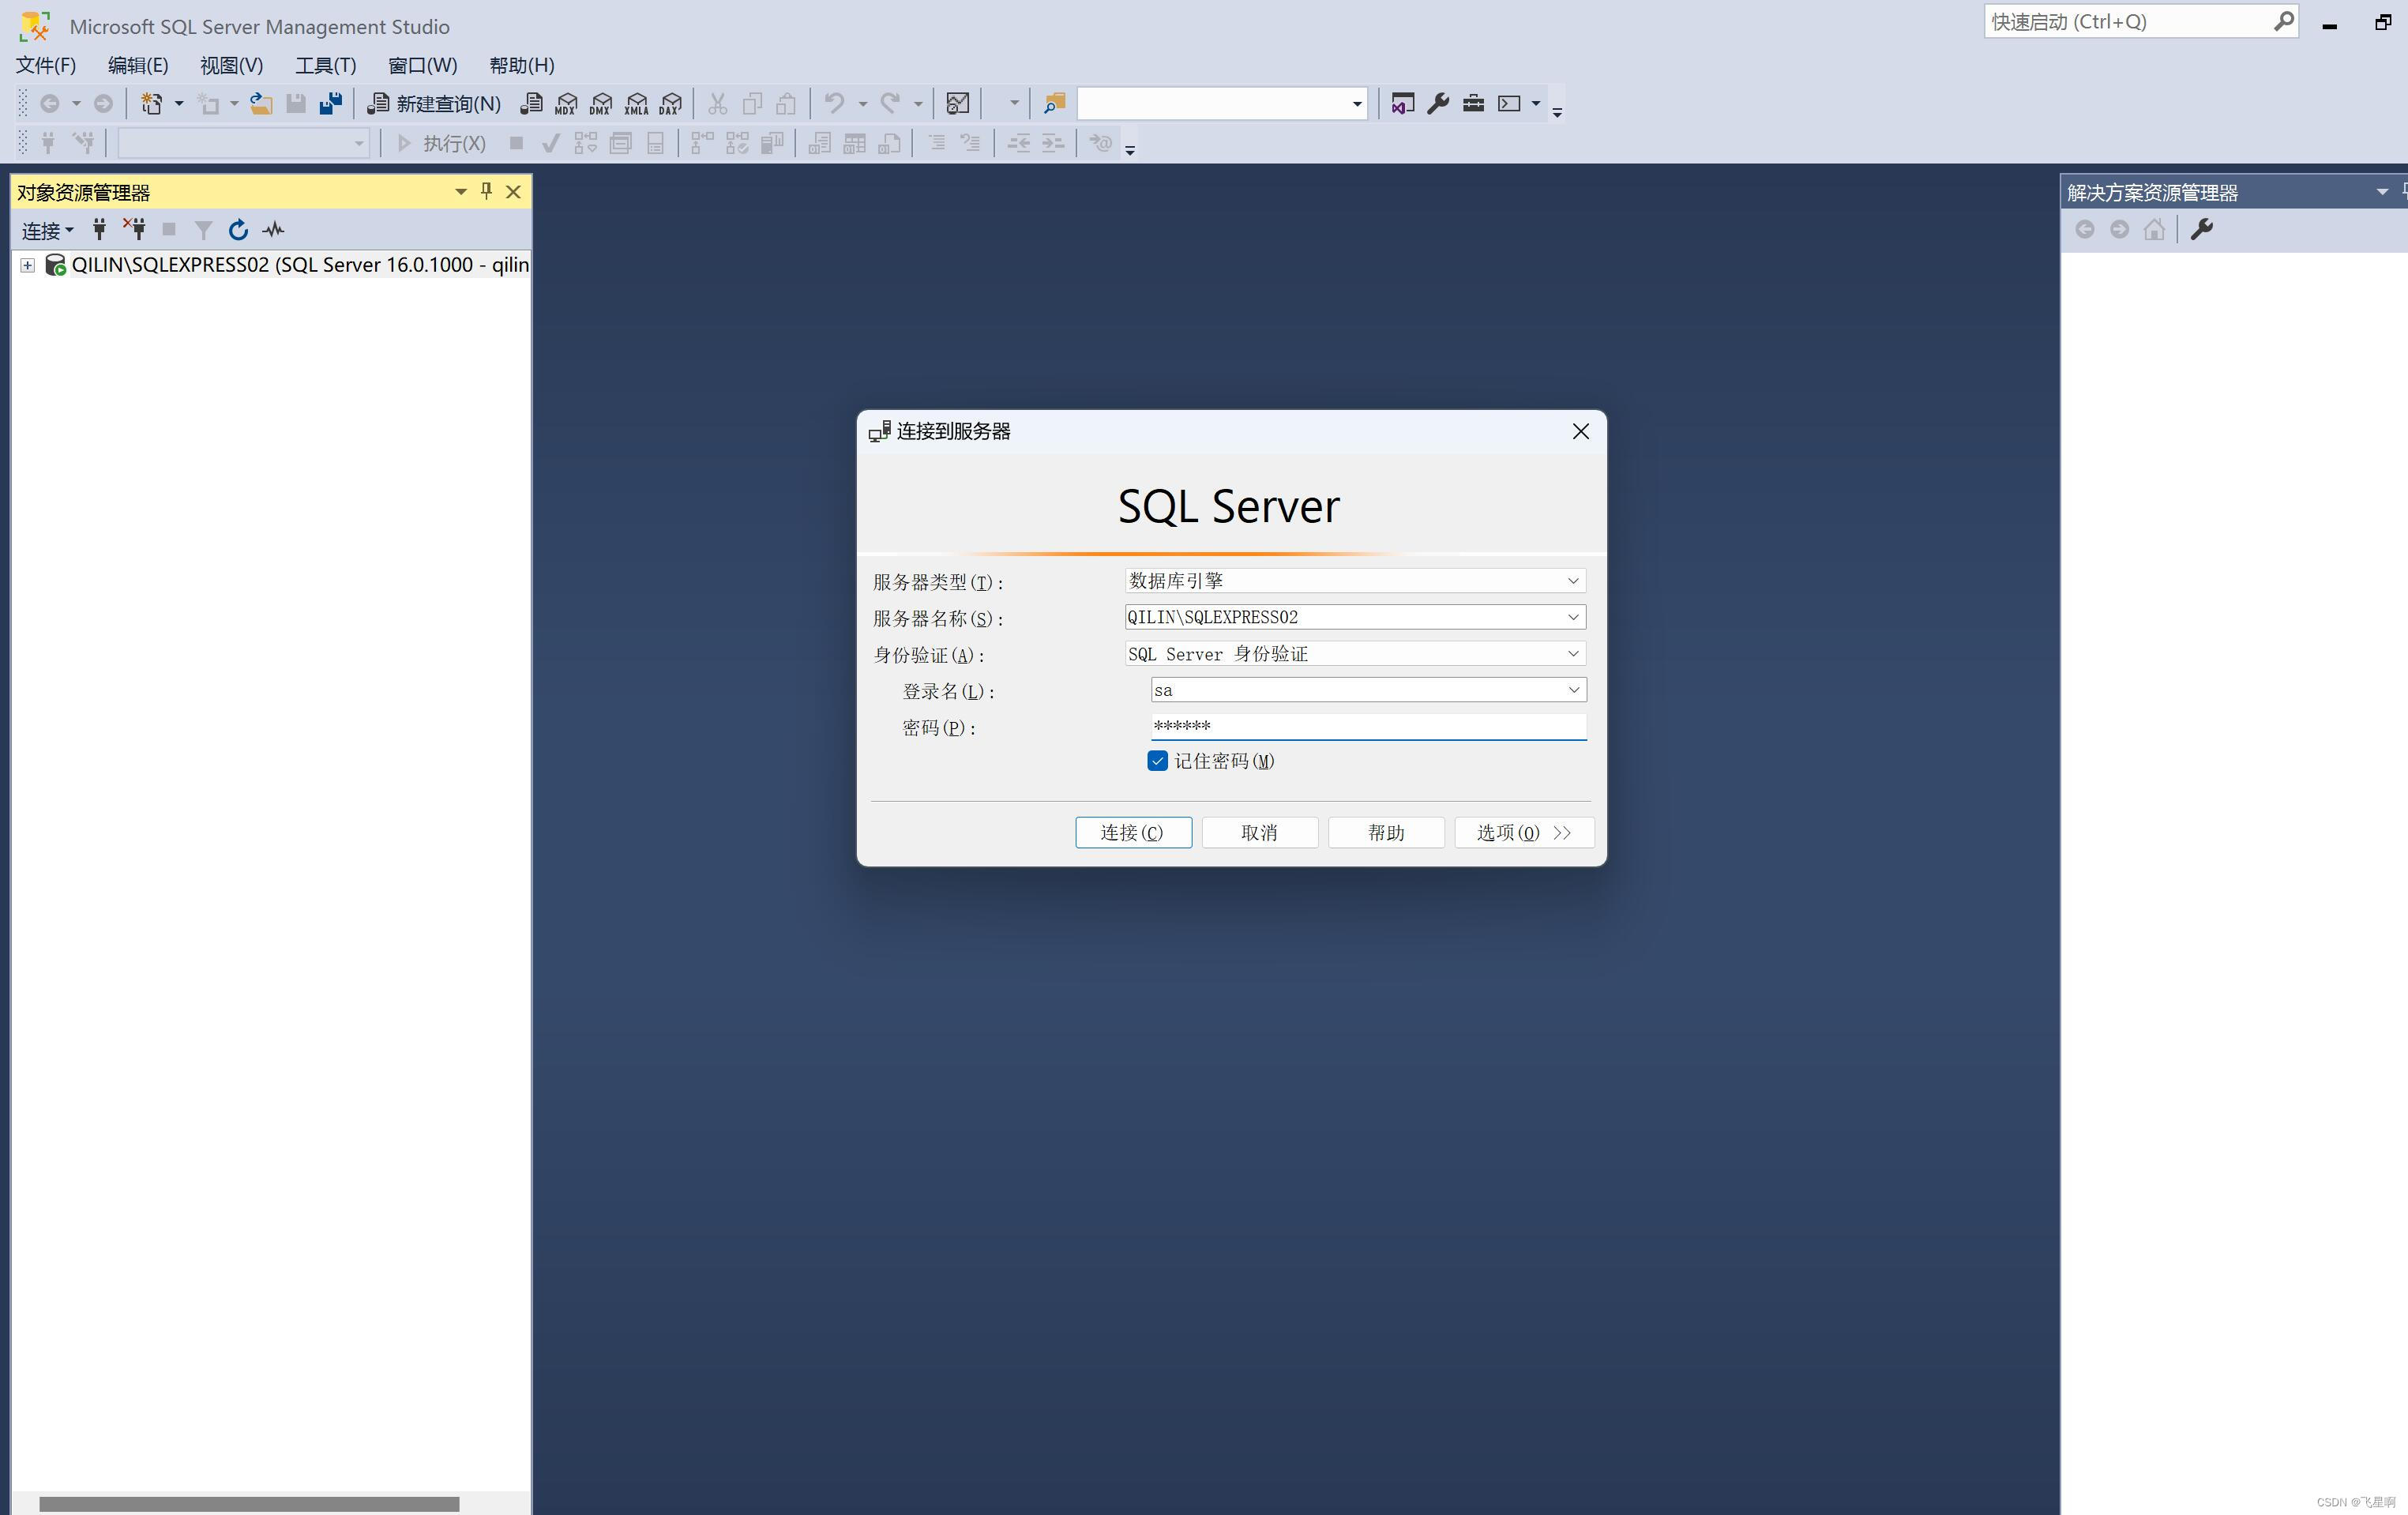The image size is (2408, 1515).
Task: Open the toolbox icon in toolbar
Action: pyautogui.click(x=1473, y=104)
